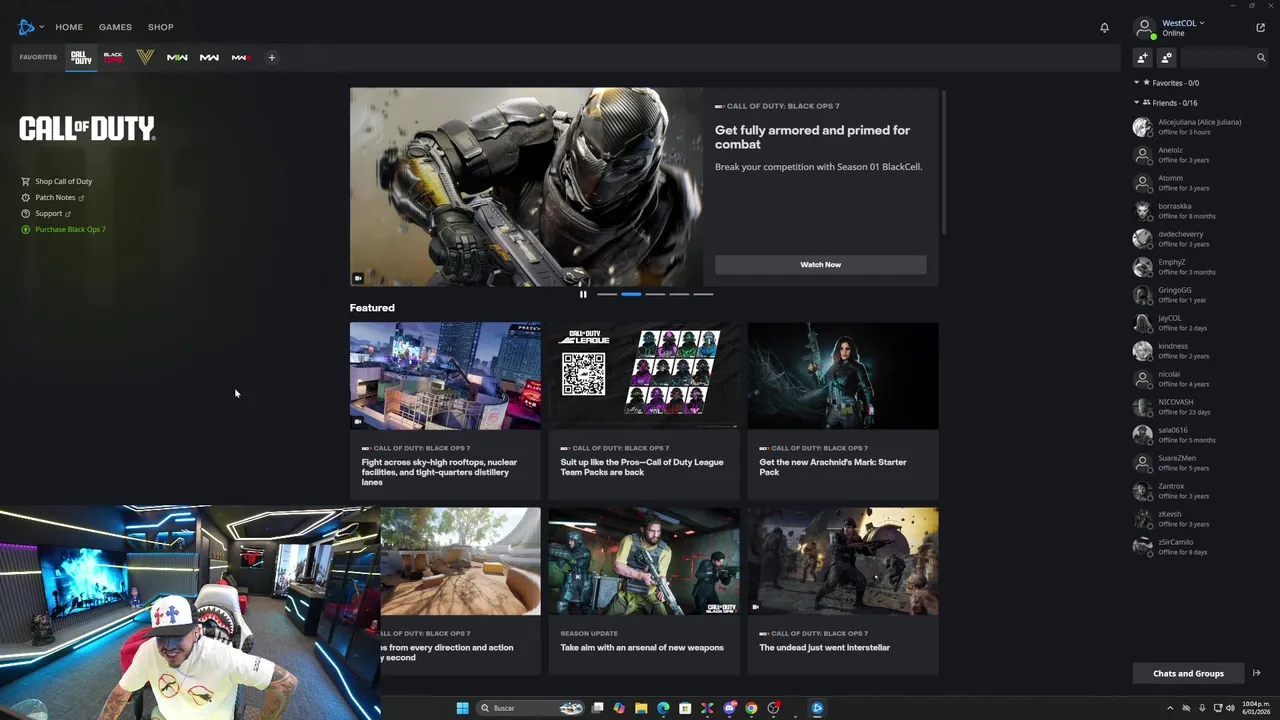This screenshot has width=1280, height=720.
Task: Open Chats and Groups
Action: tap(1188, 673)
